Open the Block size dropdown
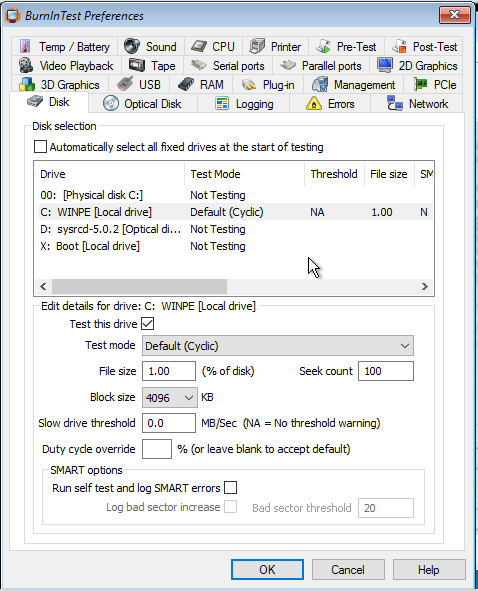 tap(170, 397)
